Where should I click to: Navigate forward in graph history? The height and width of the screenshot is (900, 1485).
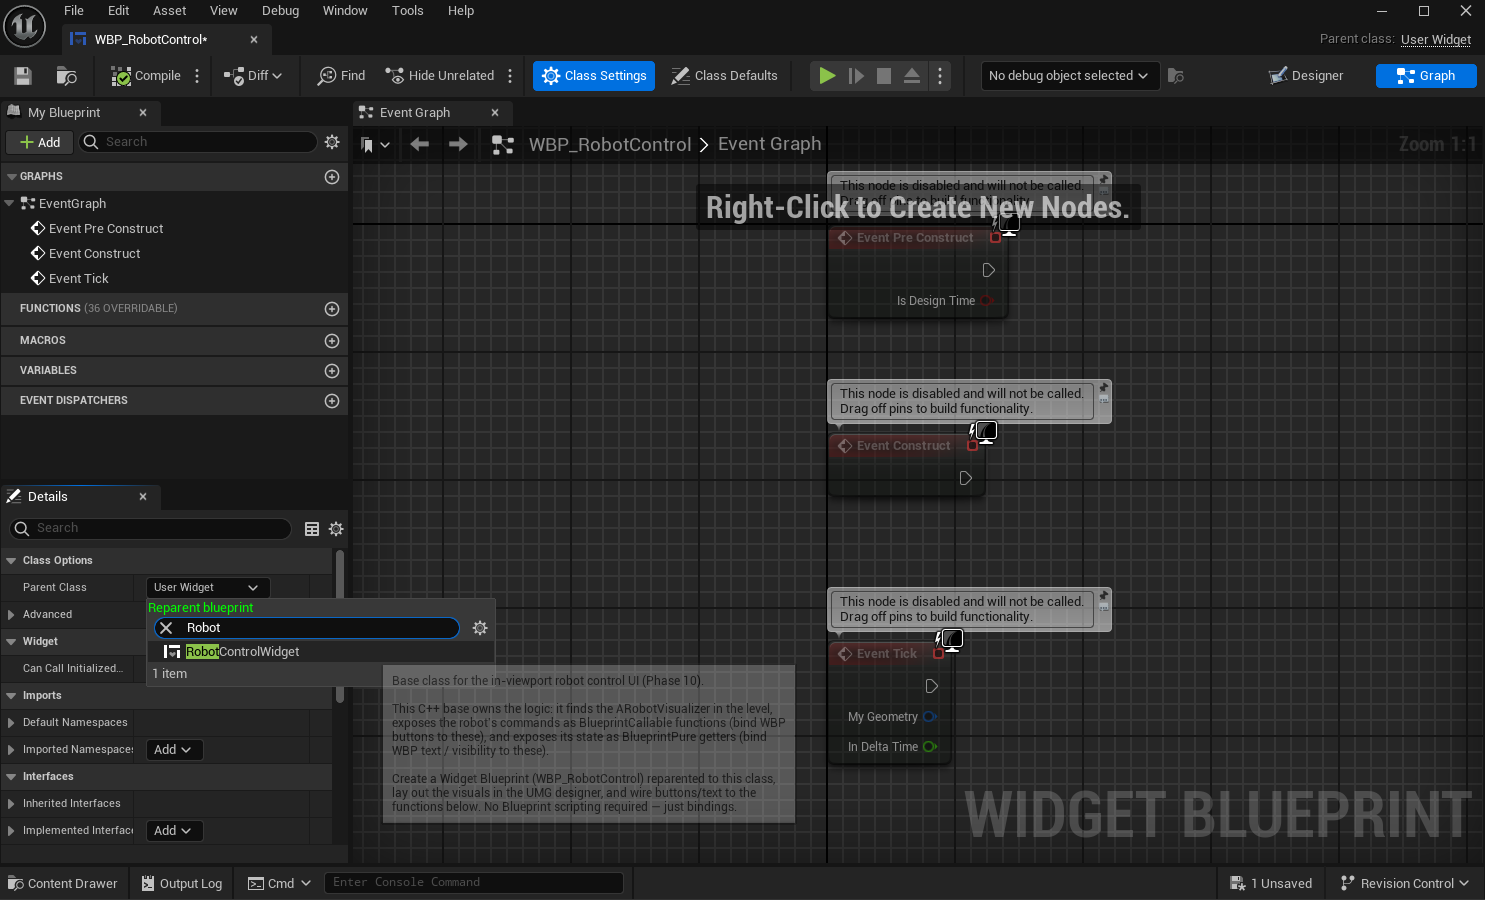[458, 145]
